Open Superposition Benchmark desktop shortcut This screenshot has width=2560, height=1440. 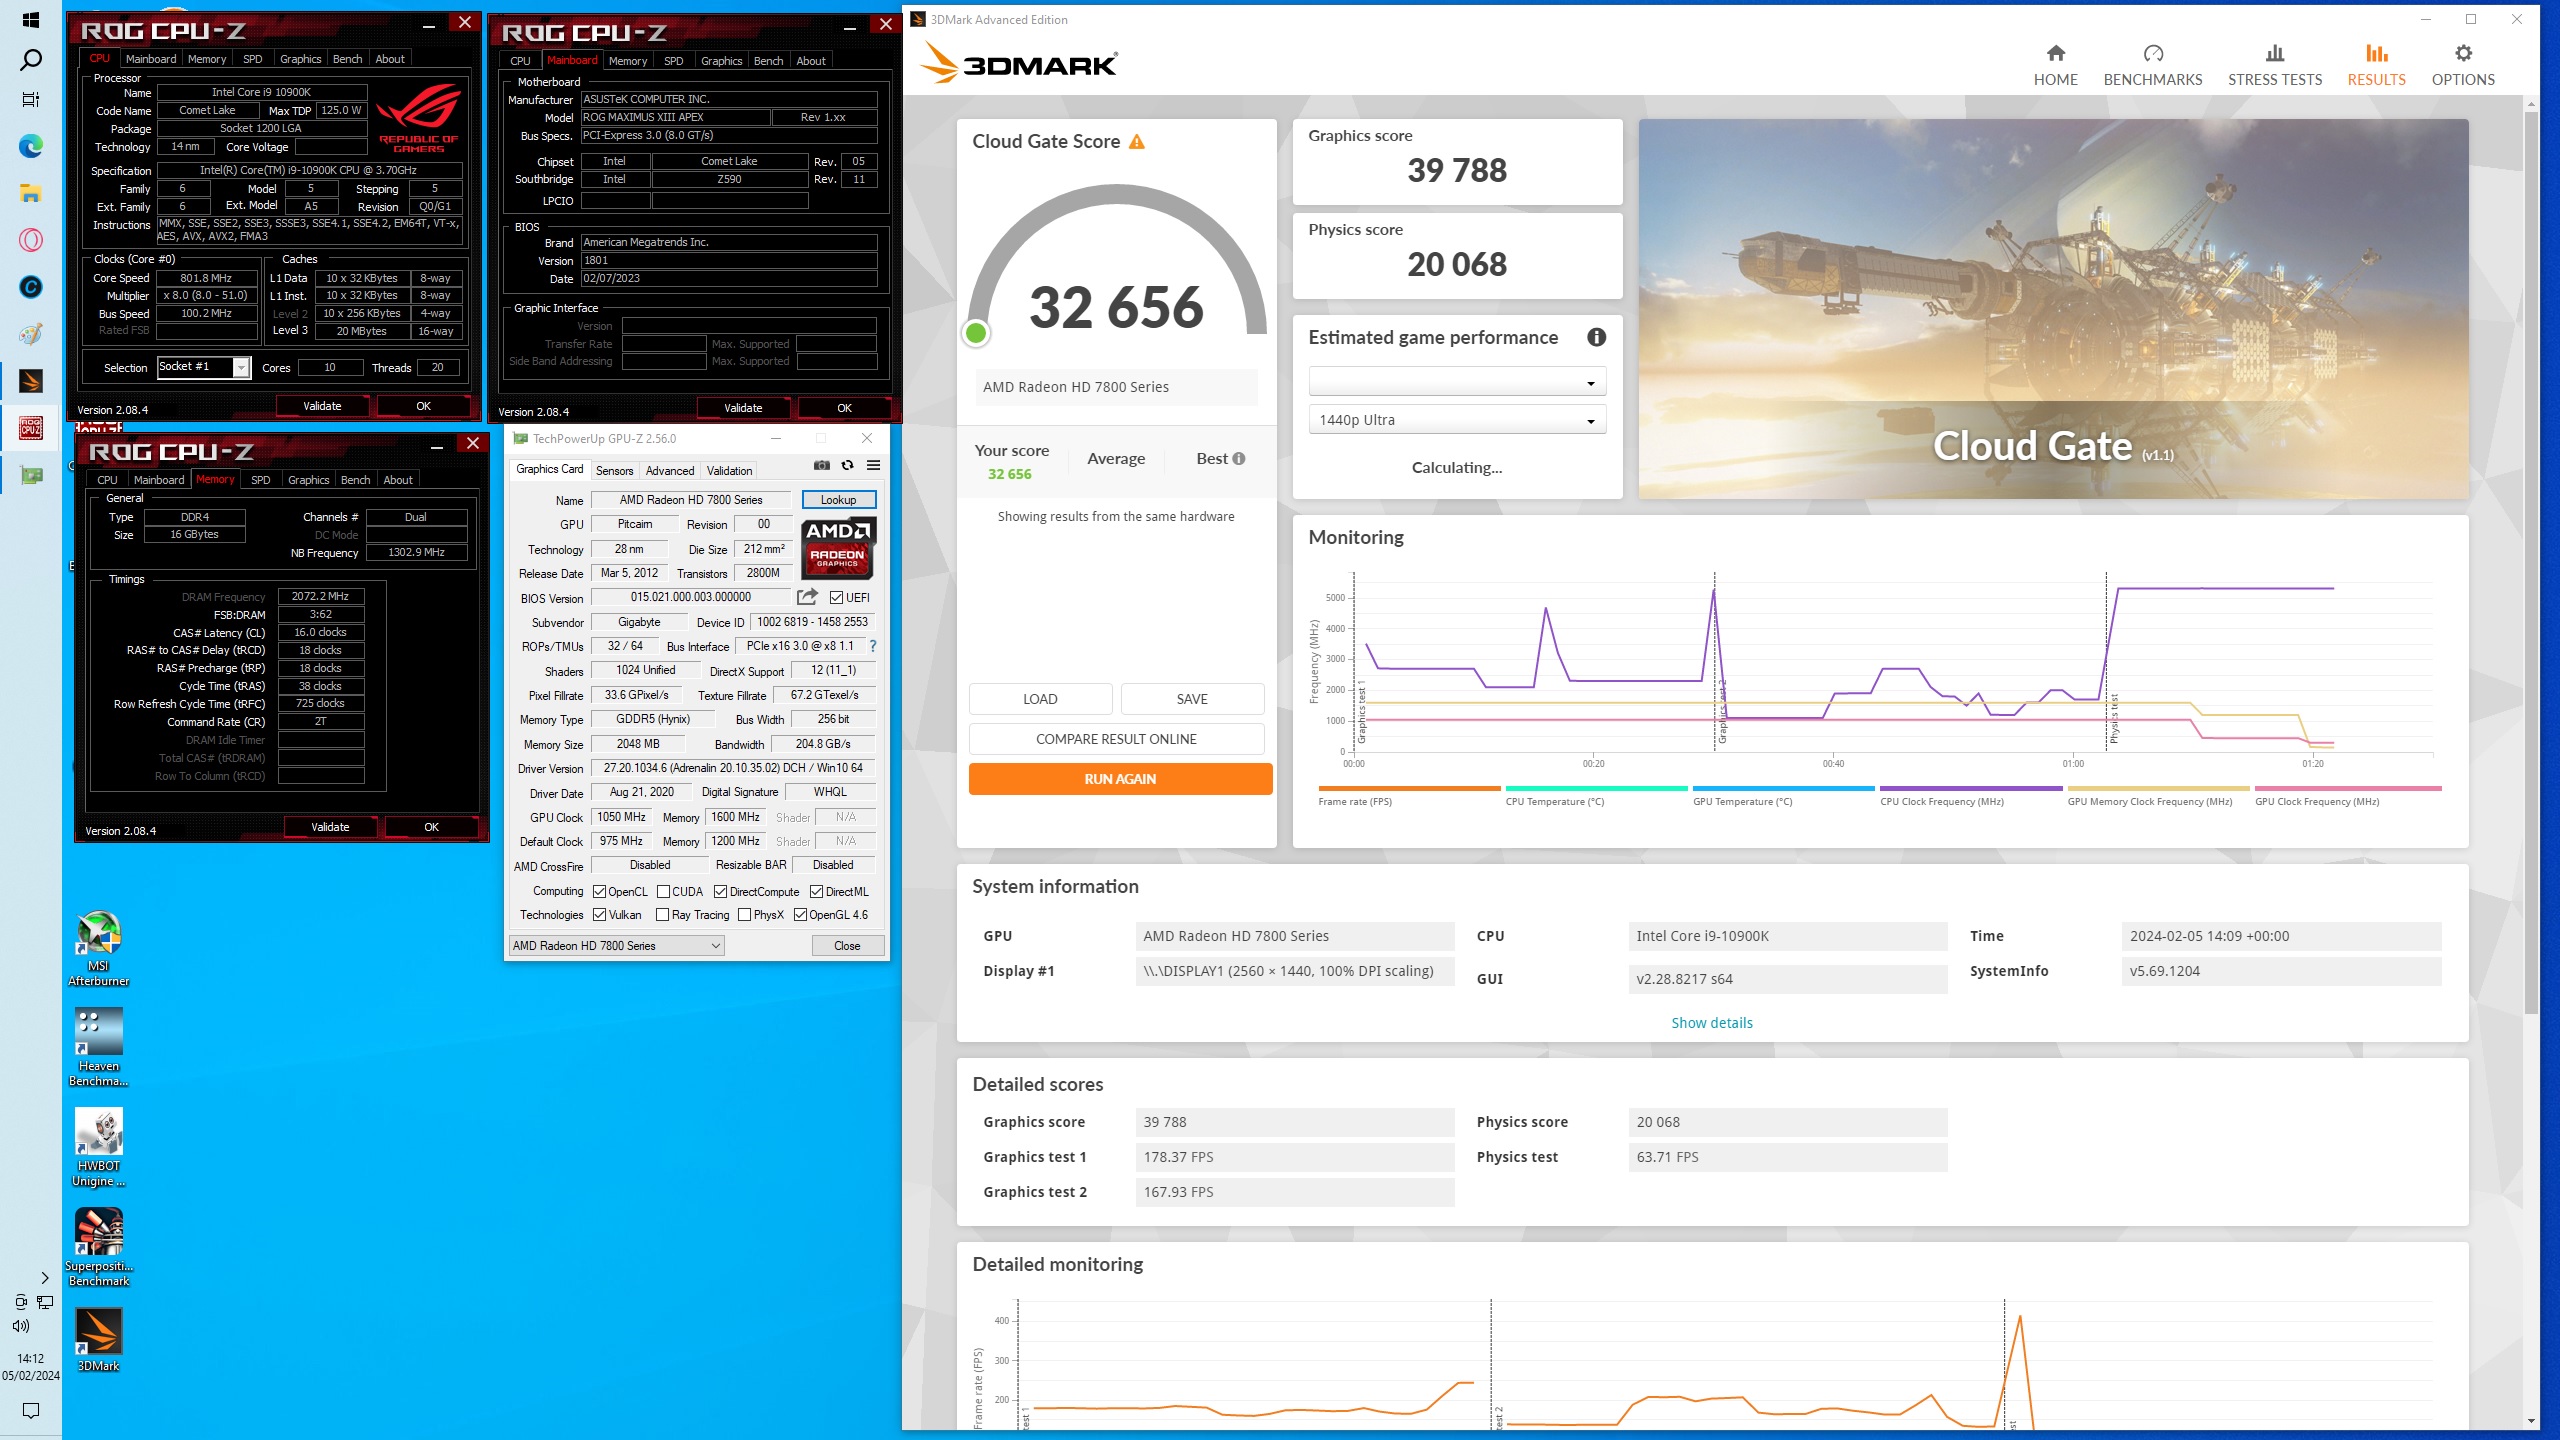98,1246
